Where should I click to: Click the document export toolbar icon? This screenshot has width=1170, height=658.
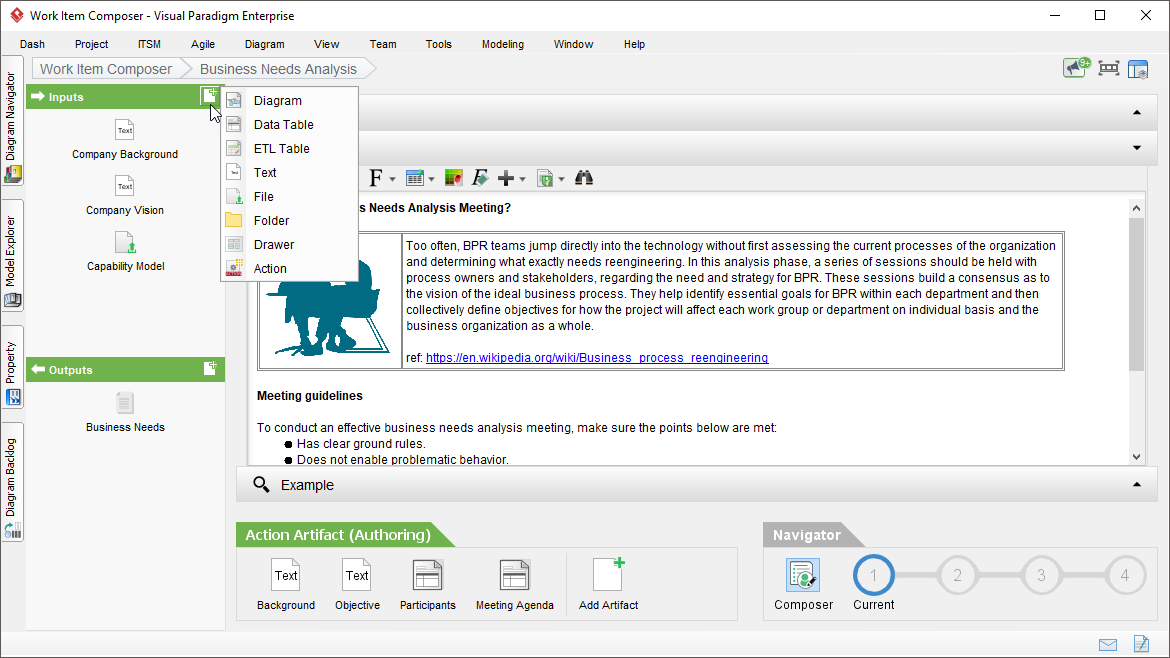coord(545,178)
